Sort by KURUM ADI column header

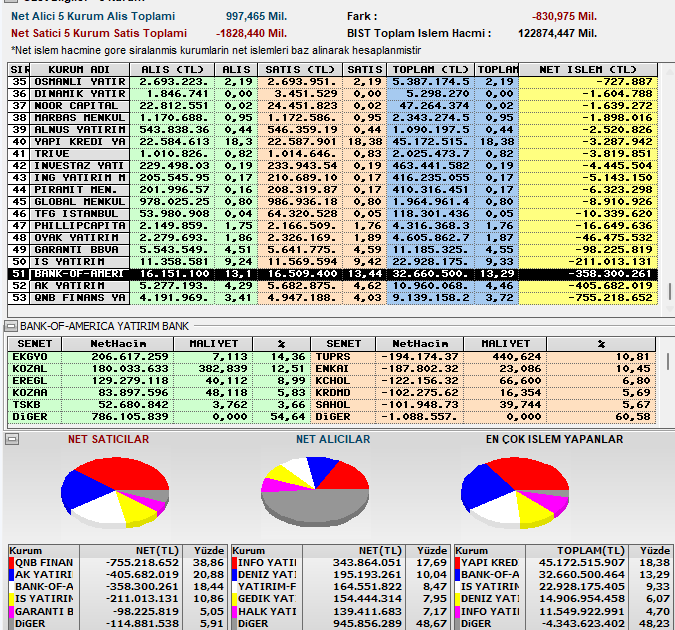(x=79, y=69)
